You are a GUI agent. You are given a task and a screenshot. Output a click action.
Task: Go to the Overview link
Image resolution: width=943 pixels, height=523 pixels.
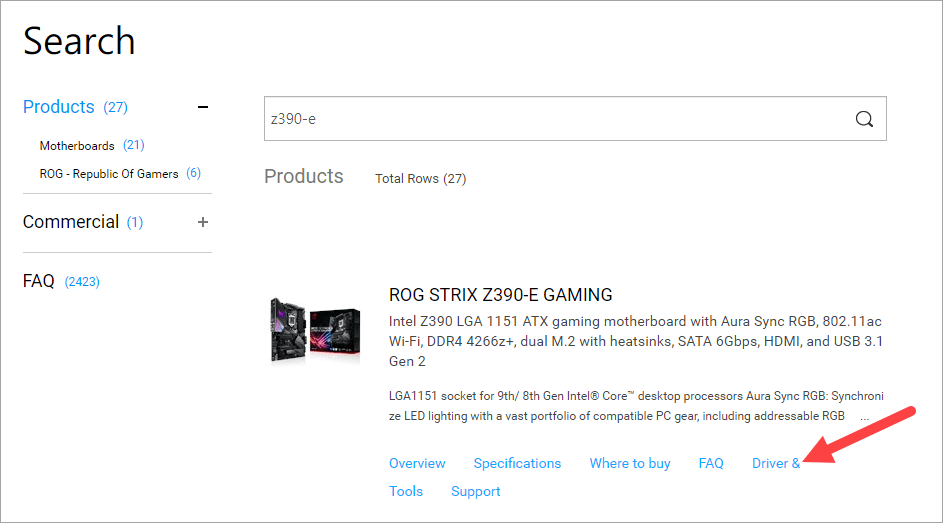click(x=417, y=464)
